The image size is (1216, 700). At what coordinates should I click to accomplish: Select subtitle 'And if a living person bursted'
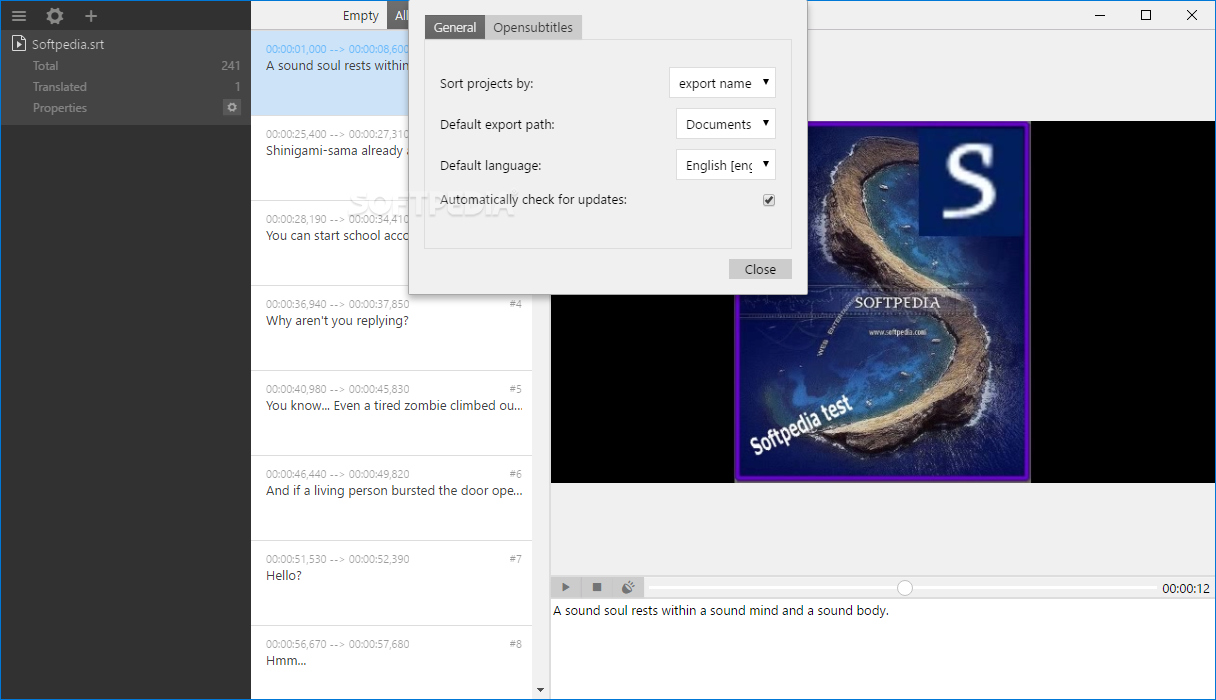[392, 498]
